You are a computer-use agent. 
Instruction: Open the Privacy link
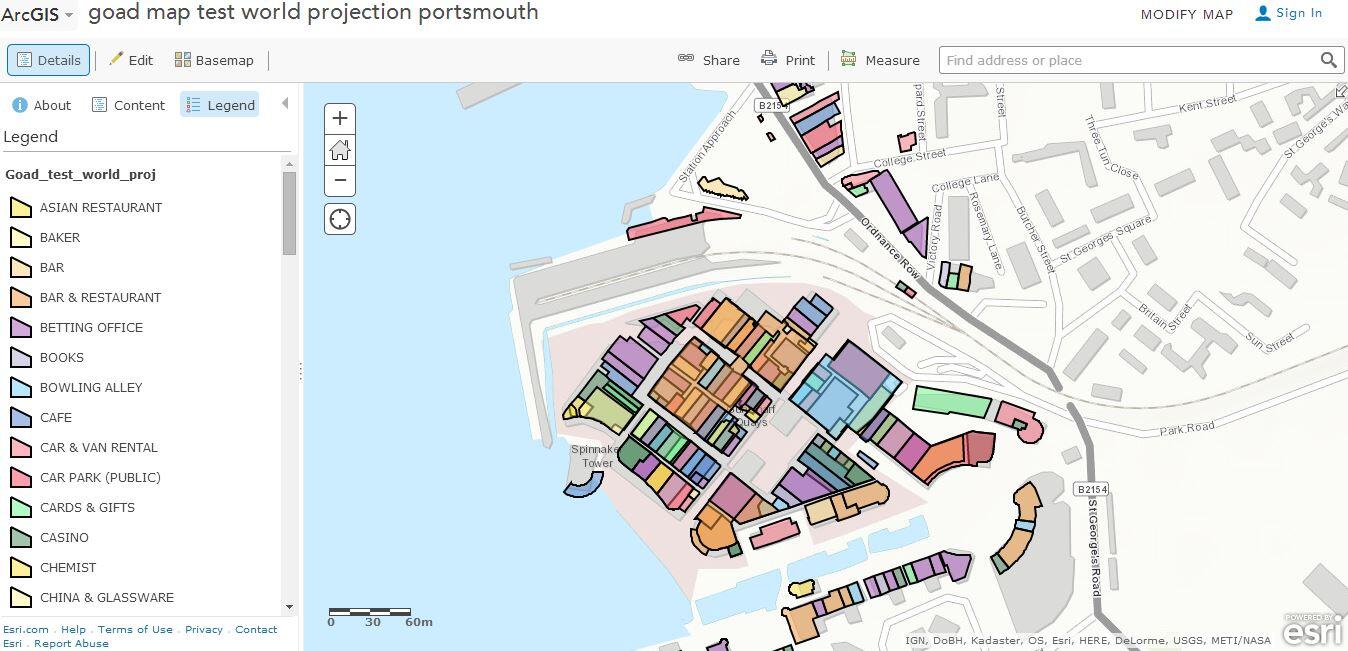tap(204, 629)
